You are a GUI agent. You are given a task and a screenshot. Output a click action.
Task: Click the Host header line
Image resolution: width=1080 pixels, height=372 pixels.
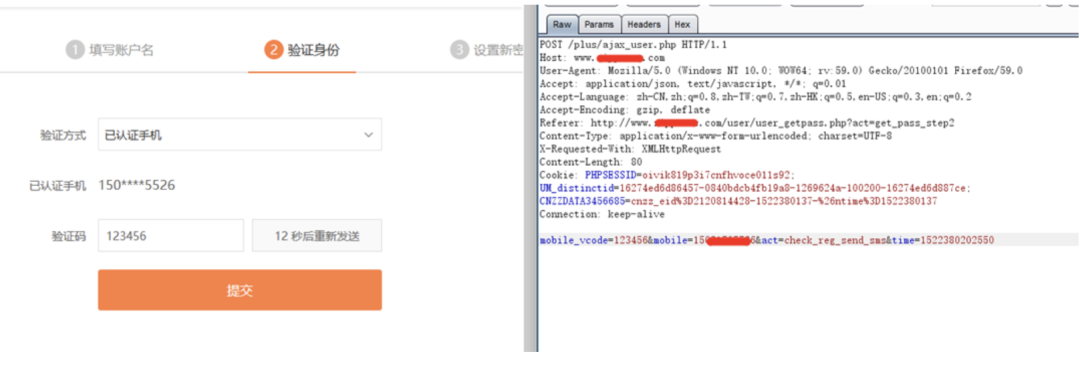pos(602,58)
